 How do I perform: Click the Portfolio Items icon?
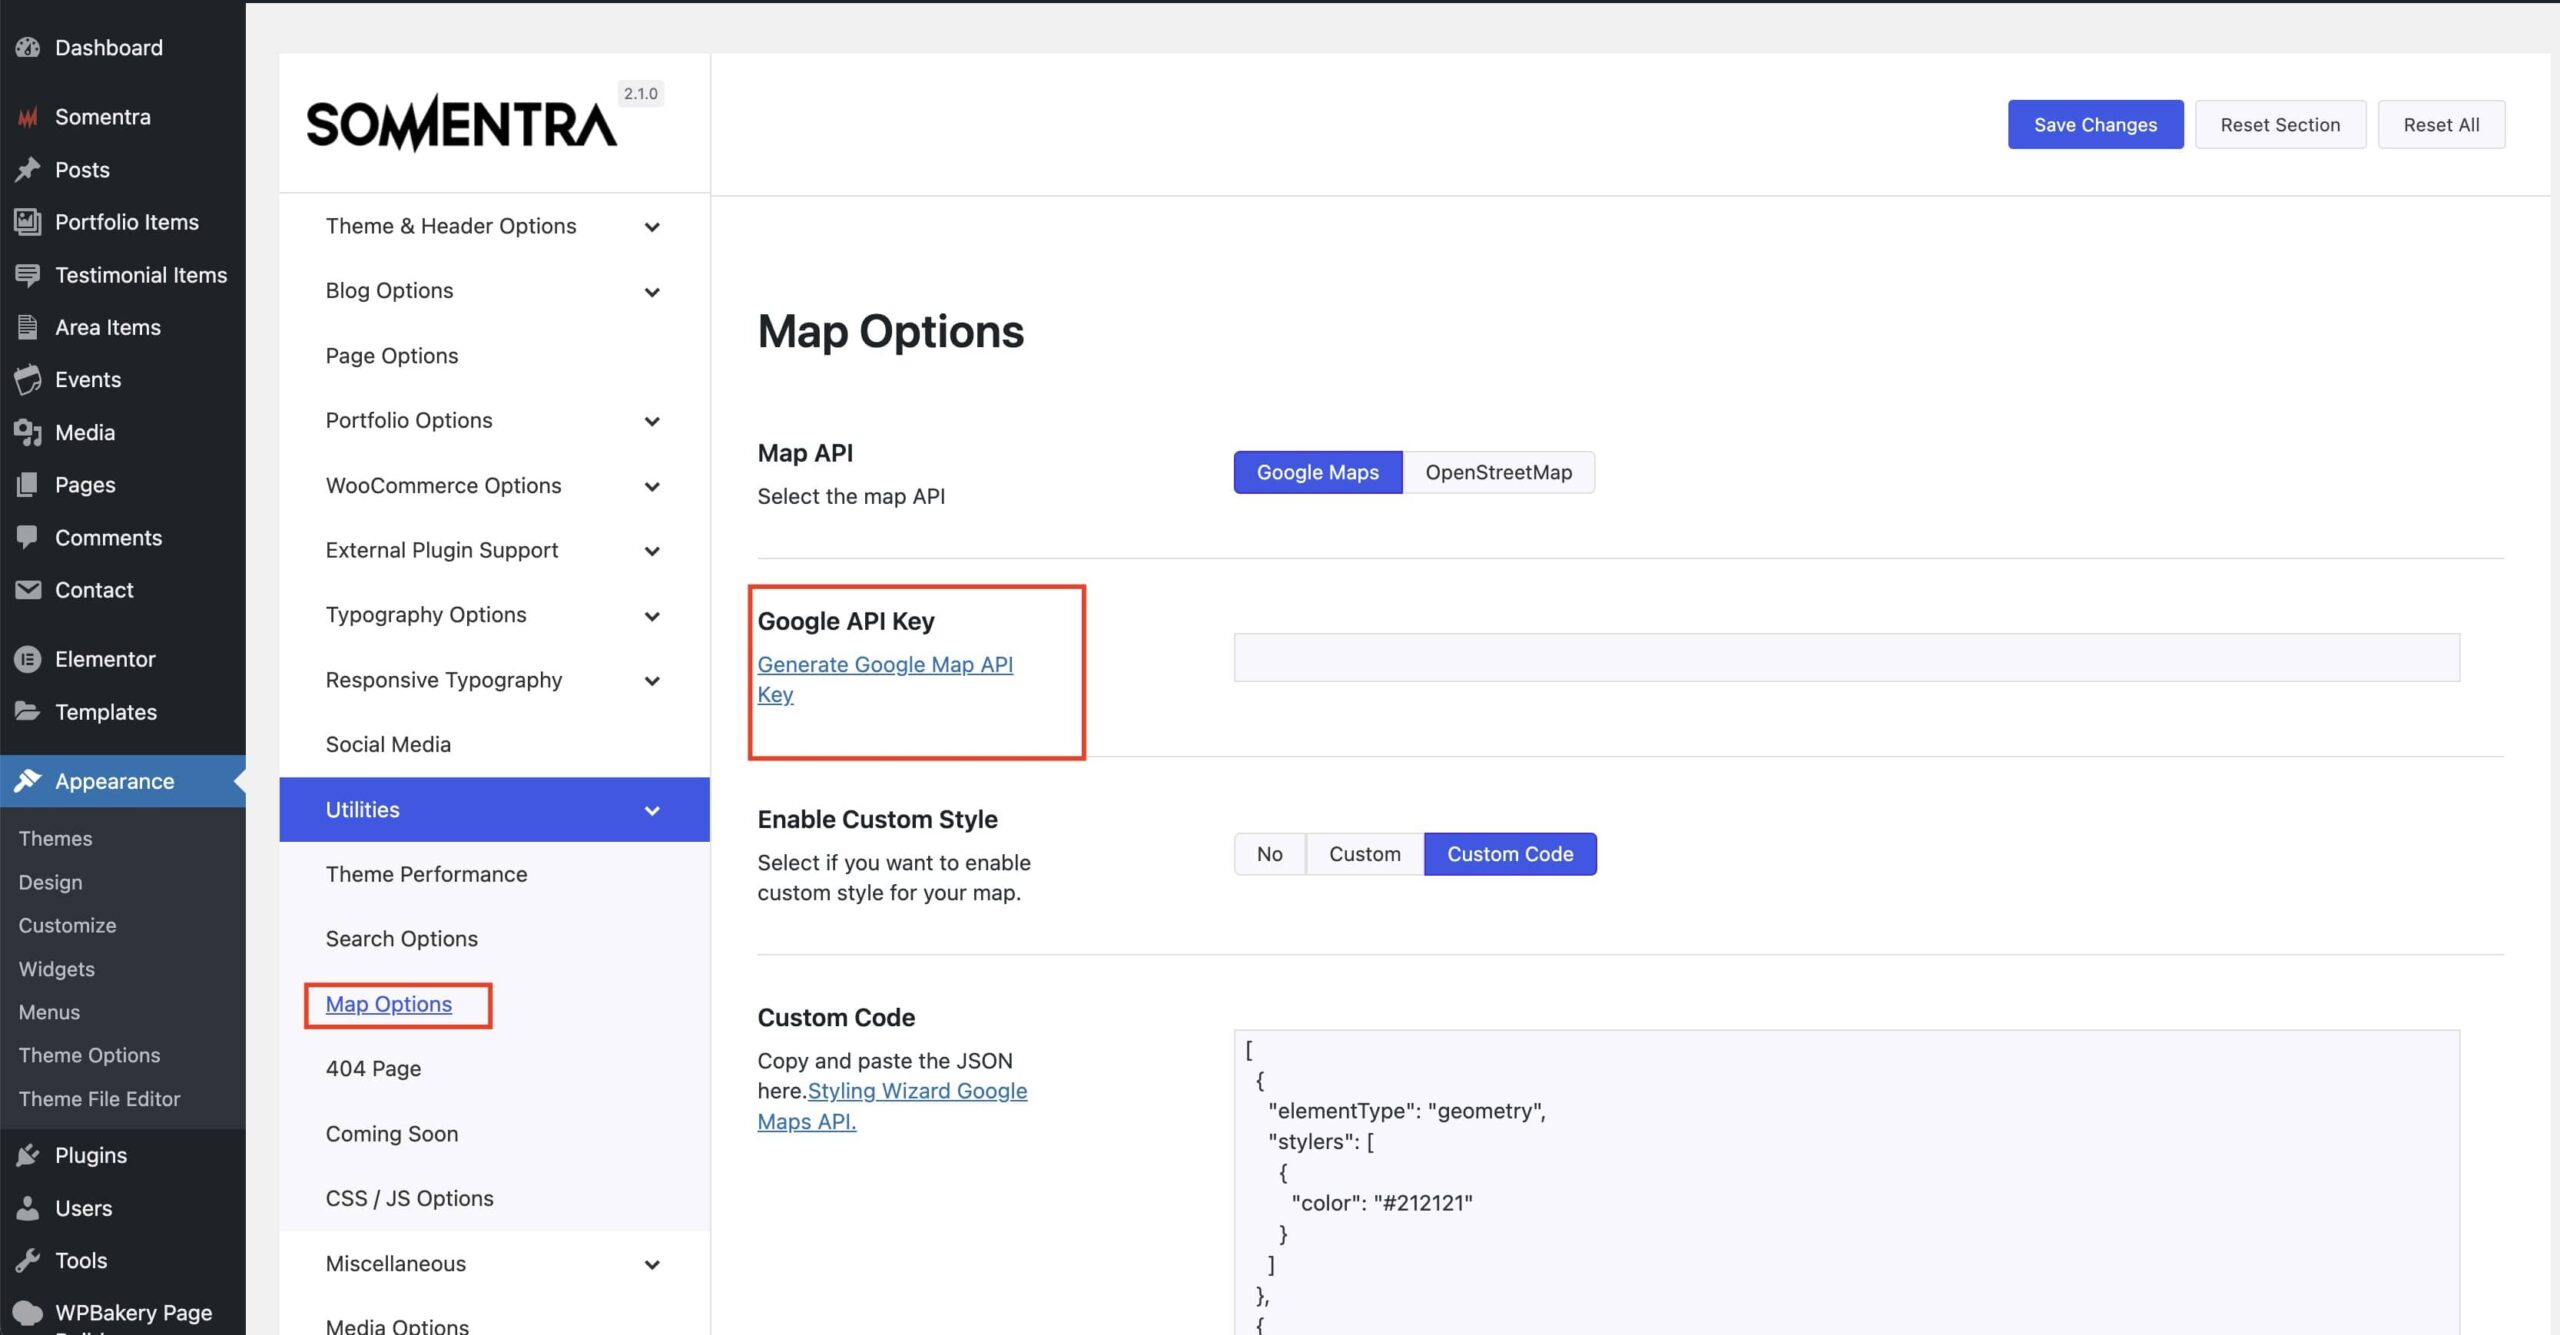(x=28, y=222)
